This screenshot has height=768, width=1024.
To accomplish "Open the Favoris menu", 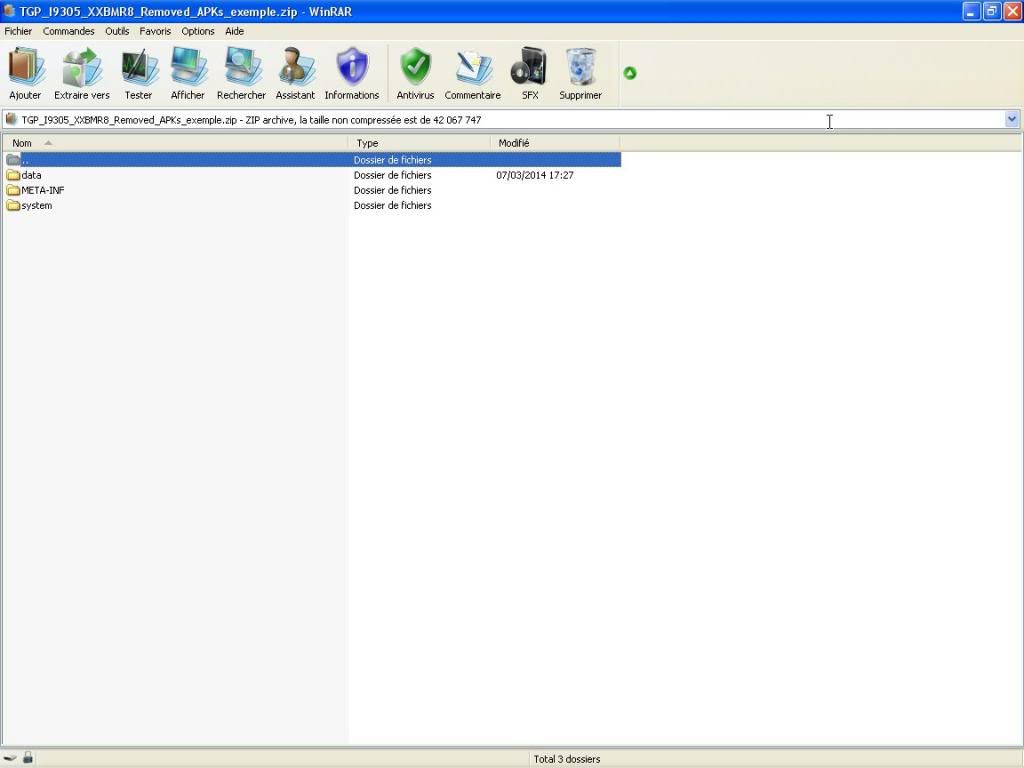I will pos(155,31).
